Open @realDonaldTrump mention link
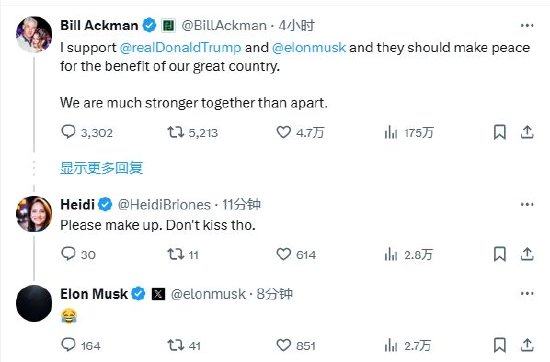The image size is (550, 362). [180, 48]
